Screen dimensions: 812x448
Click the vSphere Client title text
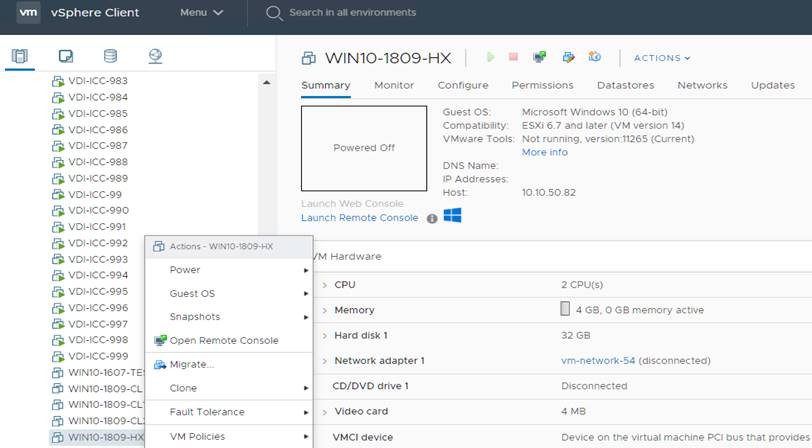pos(95,12)
